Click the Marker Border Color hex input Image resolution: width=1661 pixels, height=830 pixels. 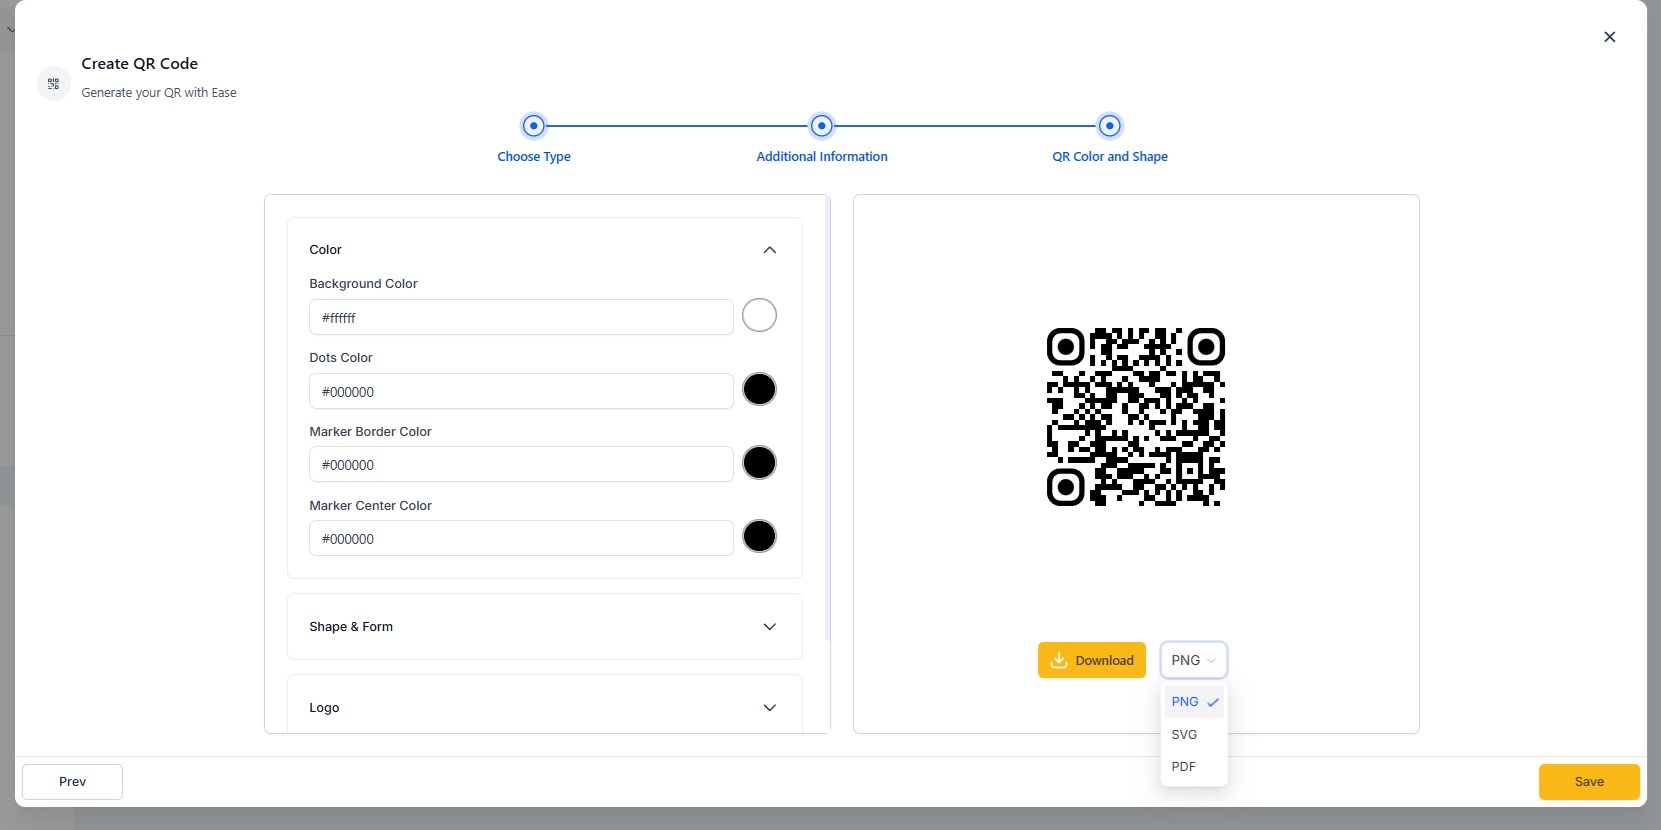(521, 464)
